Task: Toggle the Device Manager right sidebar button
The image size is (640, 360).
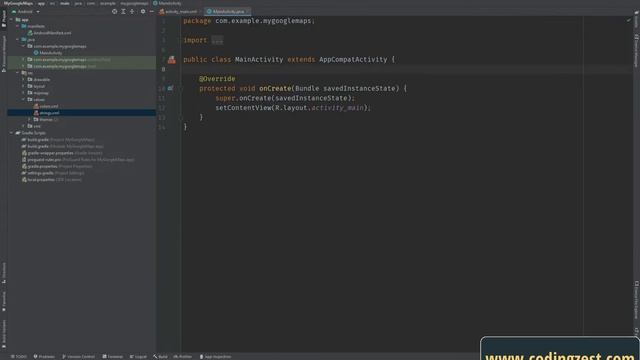Action: (636, 51)
